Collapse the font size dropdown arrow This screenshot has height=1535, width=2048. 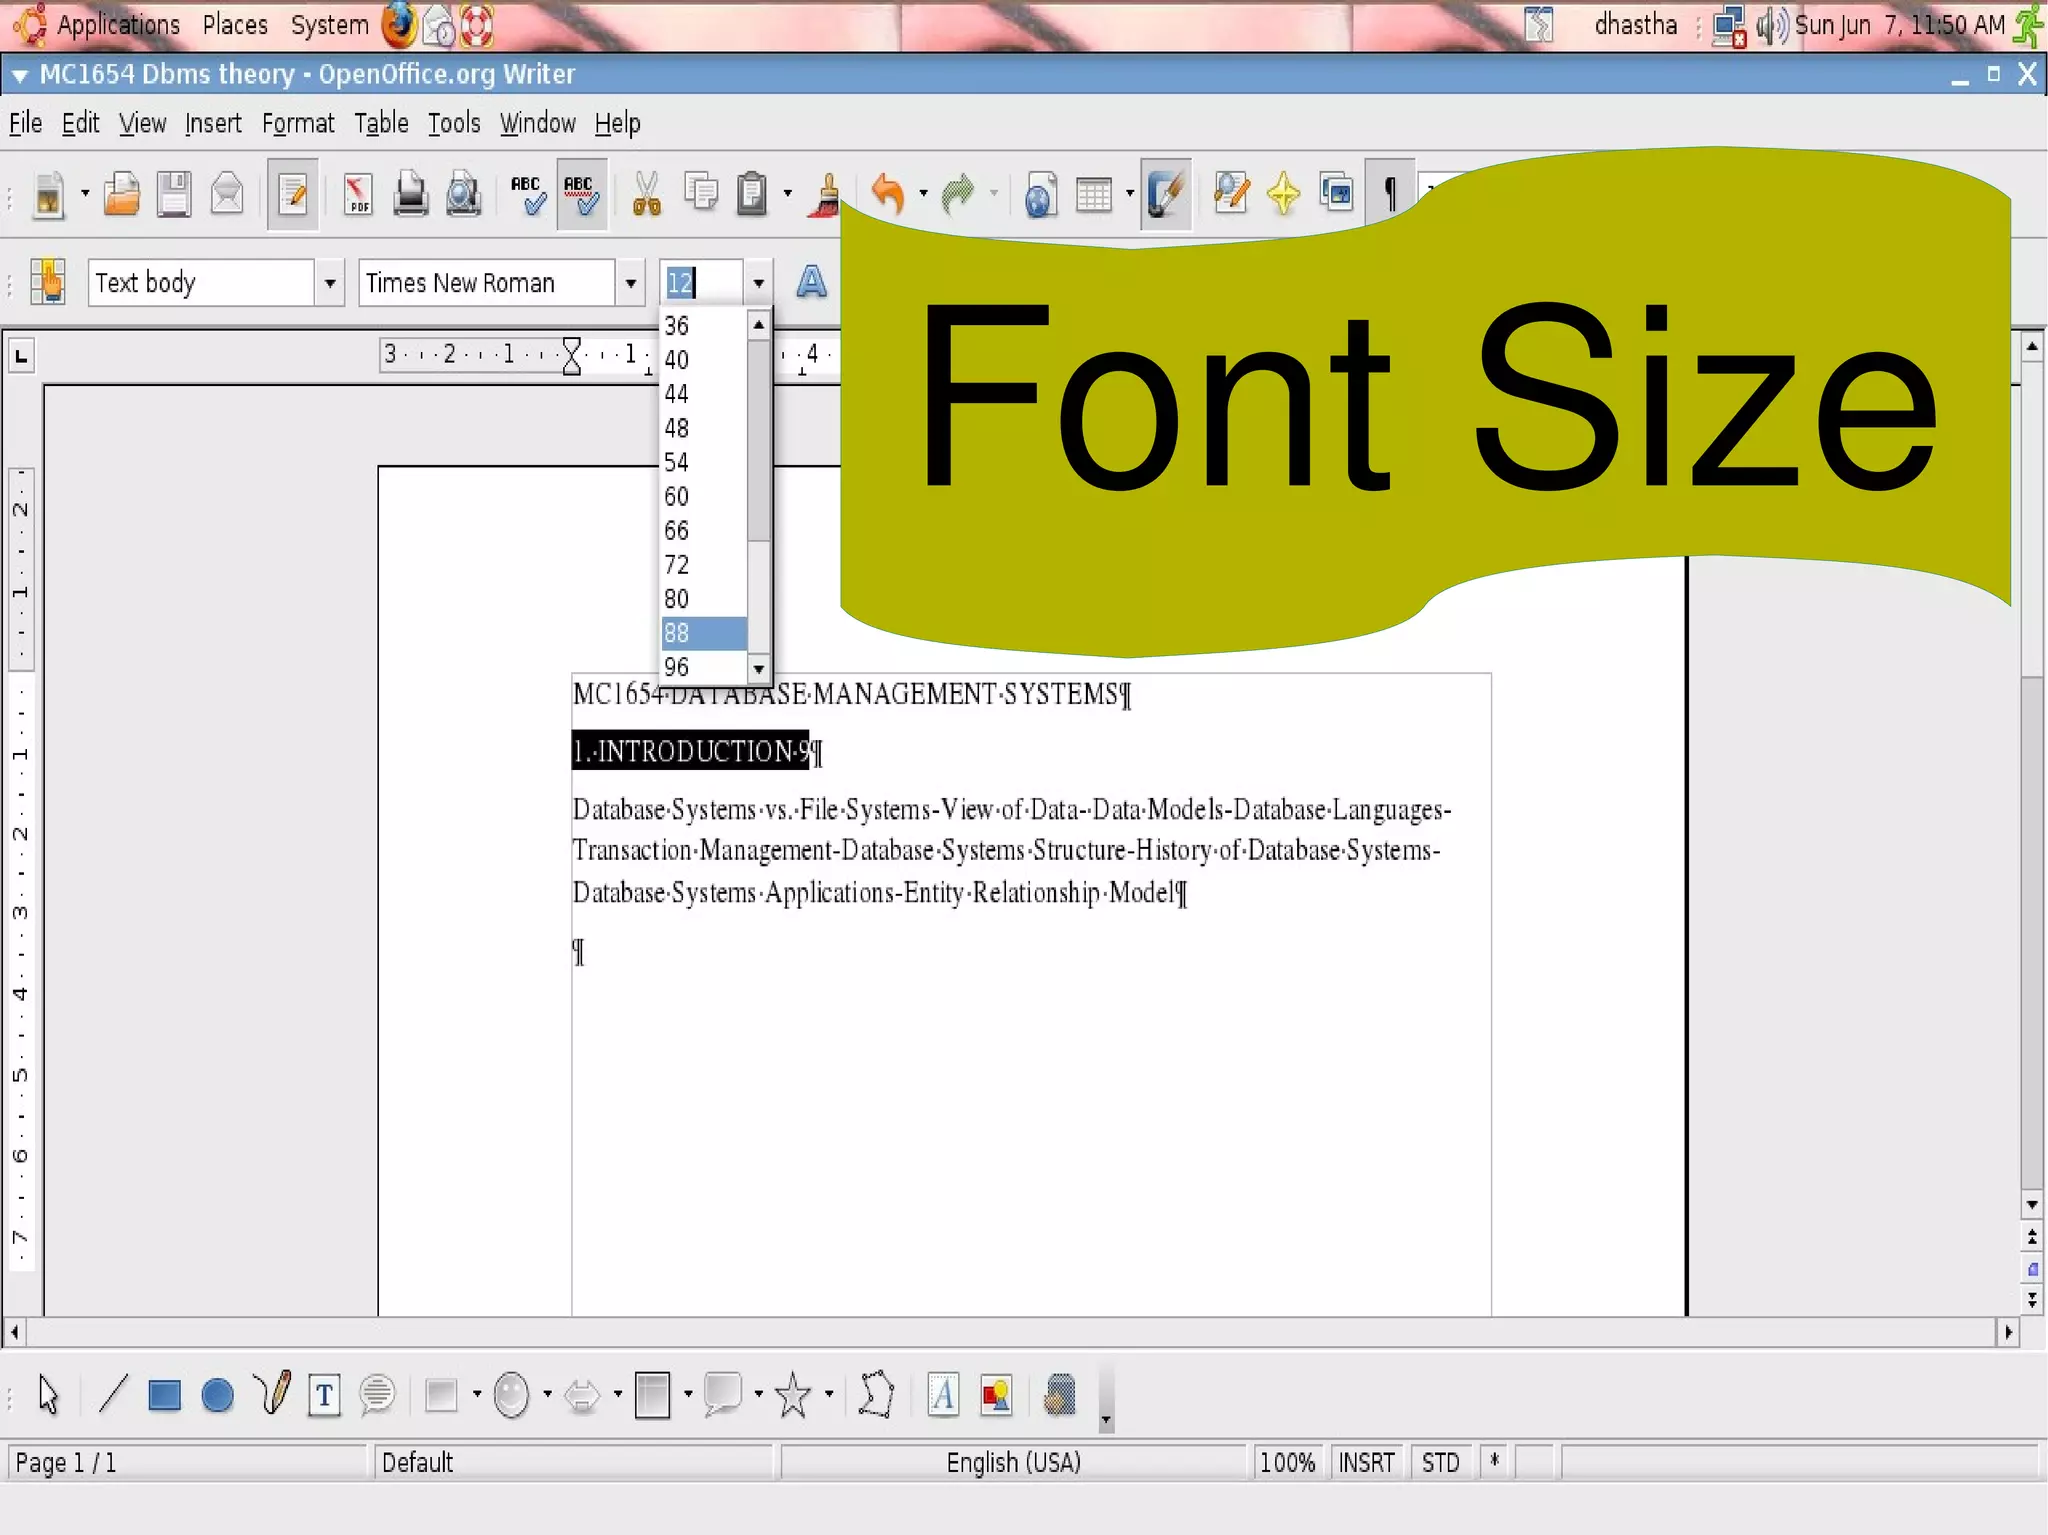(758, 283)
